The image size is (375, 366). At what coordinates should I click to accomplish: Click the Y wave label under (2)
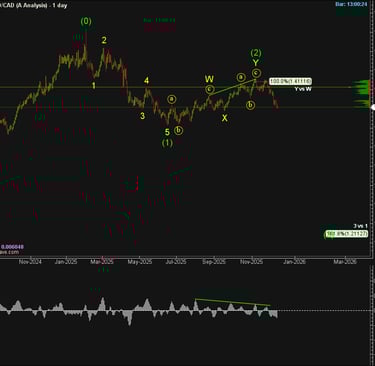pos(256,63)
